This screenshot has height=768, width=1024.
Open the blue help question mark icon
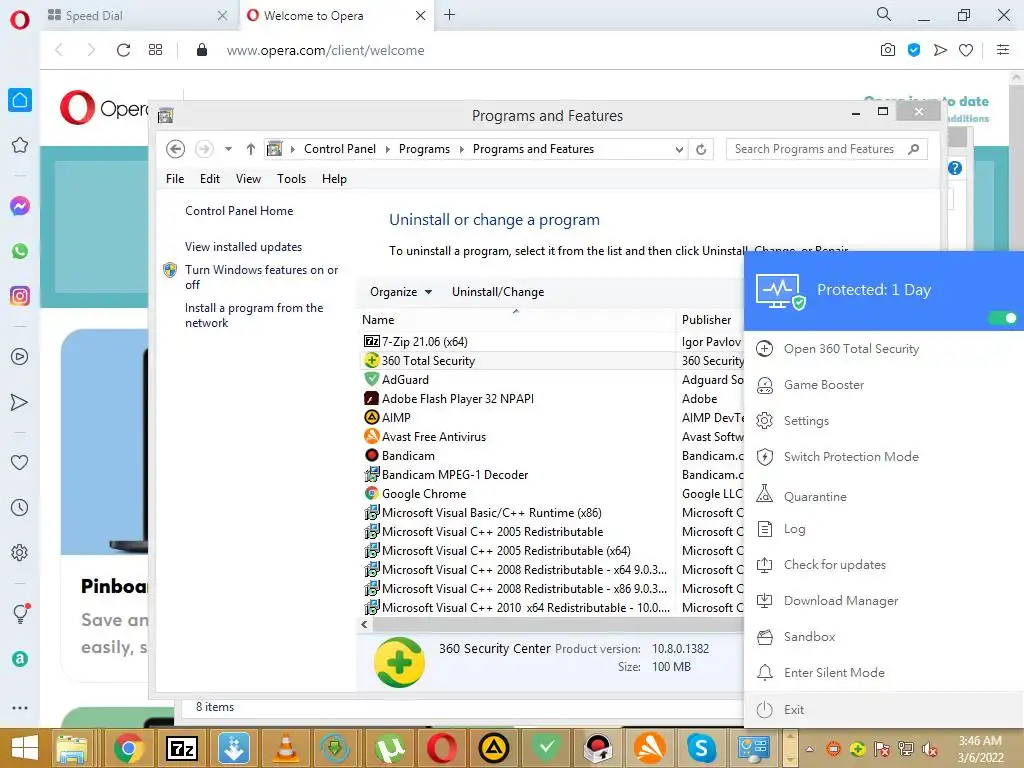click(x=955, y=168)
